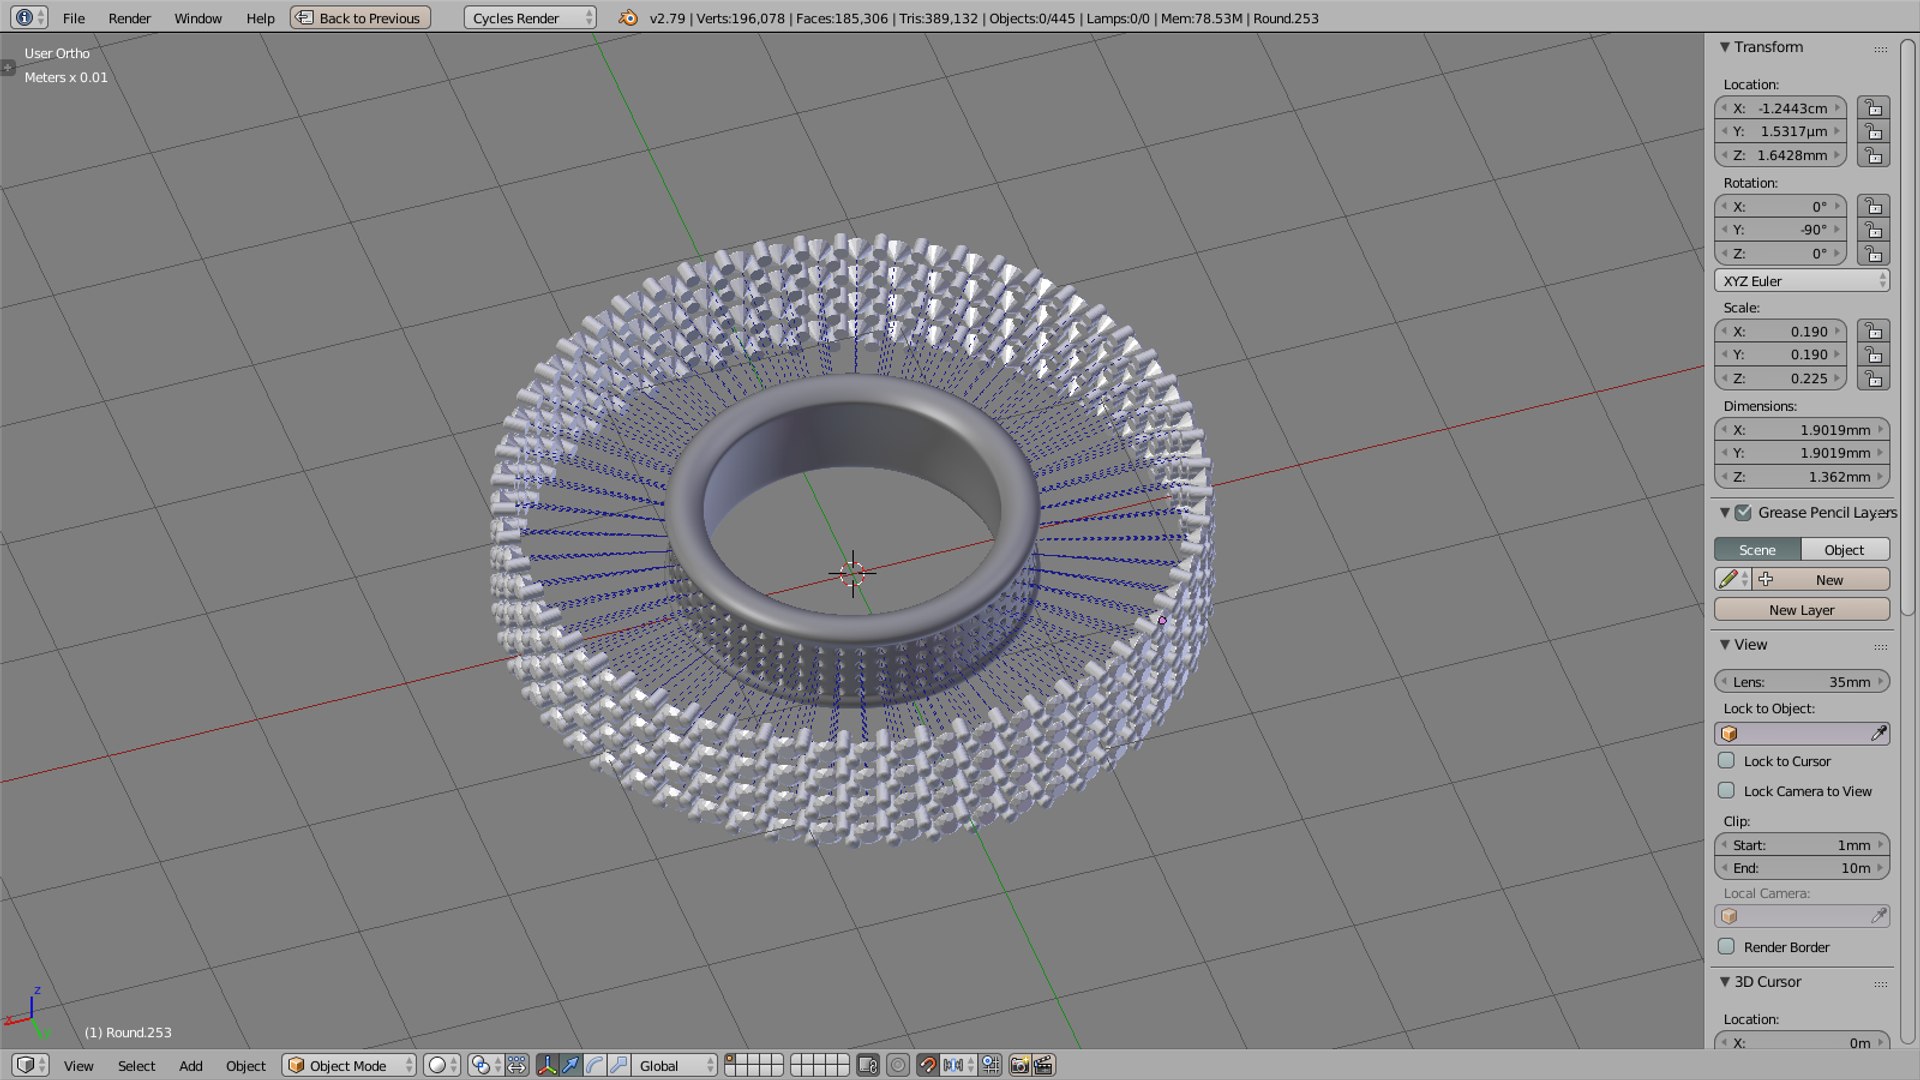Toggle lock on Location X

(x=1873, y=108)
